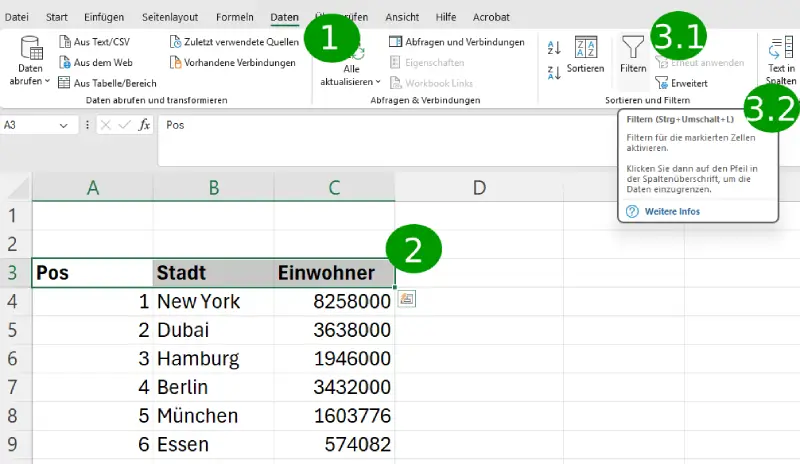
Task: Select row 3 header
Action: coord(13,273)
